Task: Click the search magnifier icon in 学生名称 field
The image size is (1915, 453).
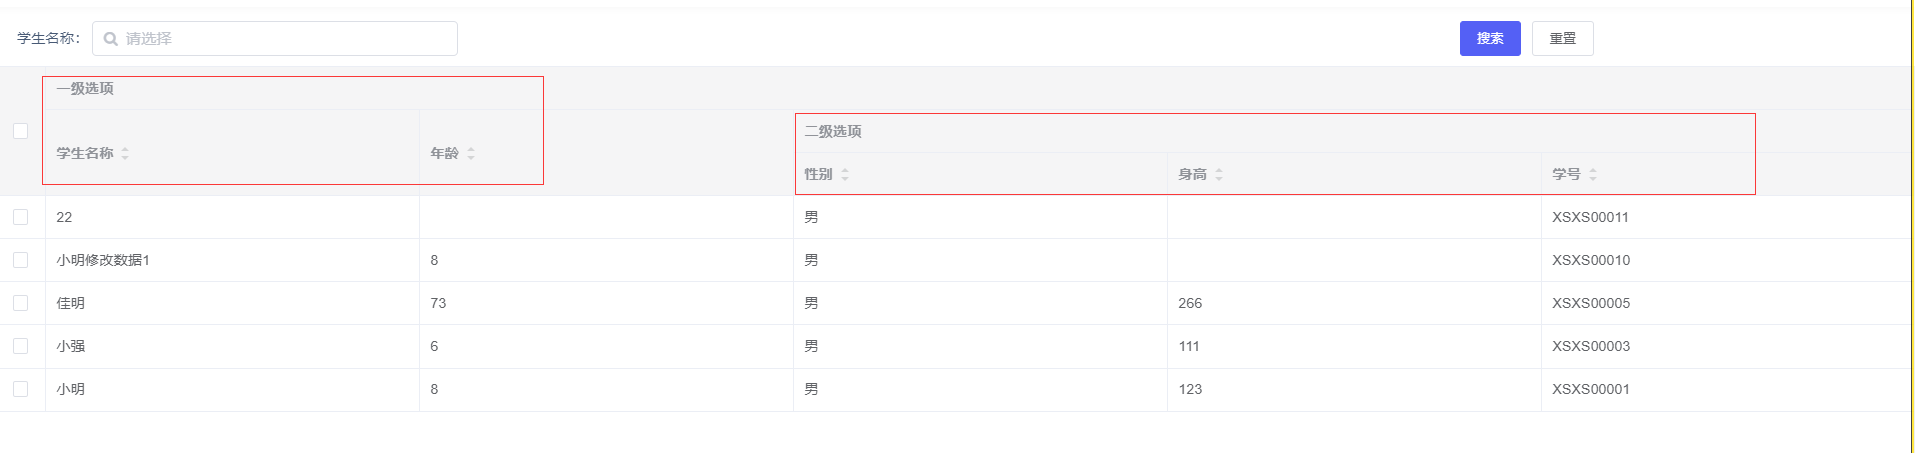Action: pyautogui.click(x=111, y=39)
